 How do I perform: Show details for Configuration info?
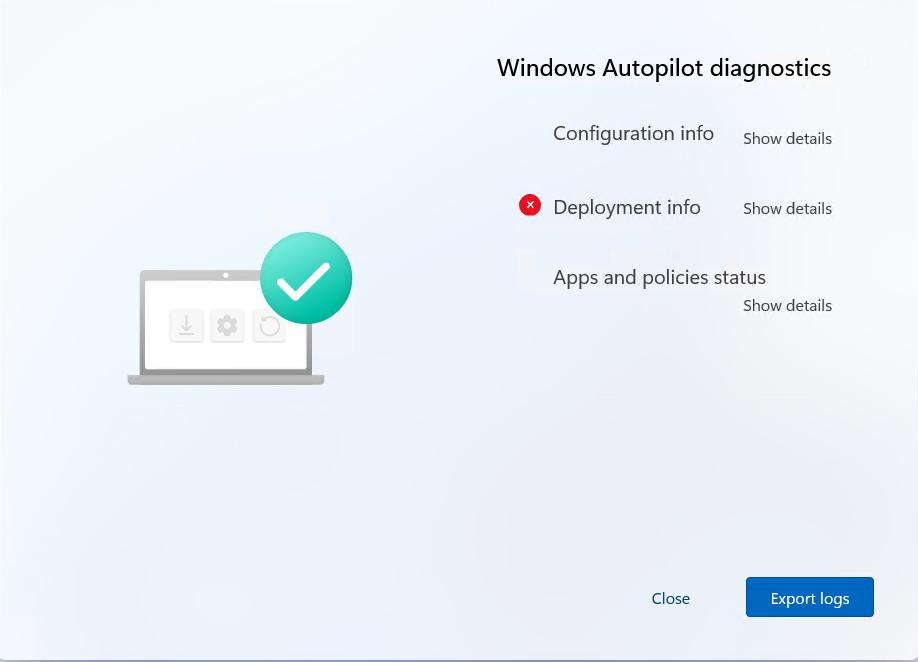787,139
